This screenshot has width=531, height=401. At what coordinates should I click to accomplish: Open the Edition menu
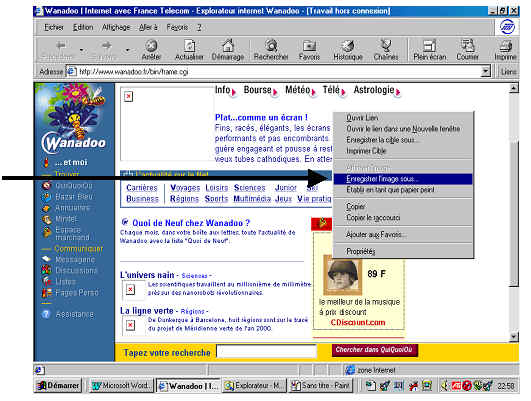[83, 27]
